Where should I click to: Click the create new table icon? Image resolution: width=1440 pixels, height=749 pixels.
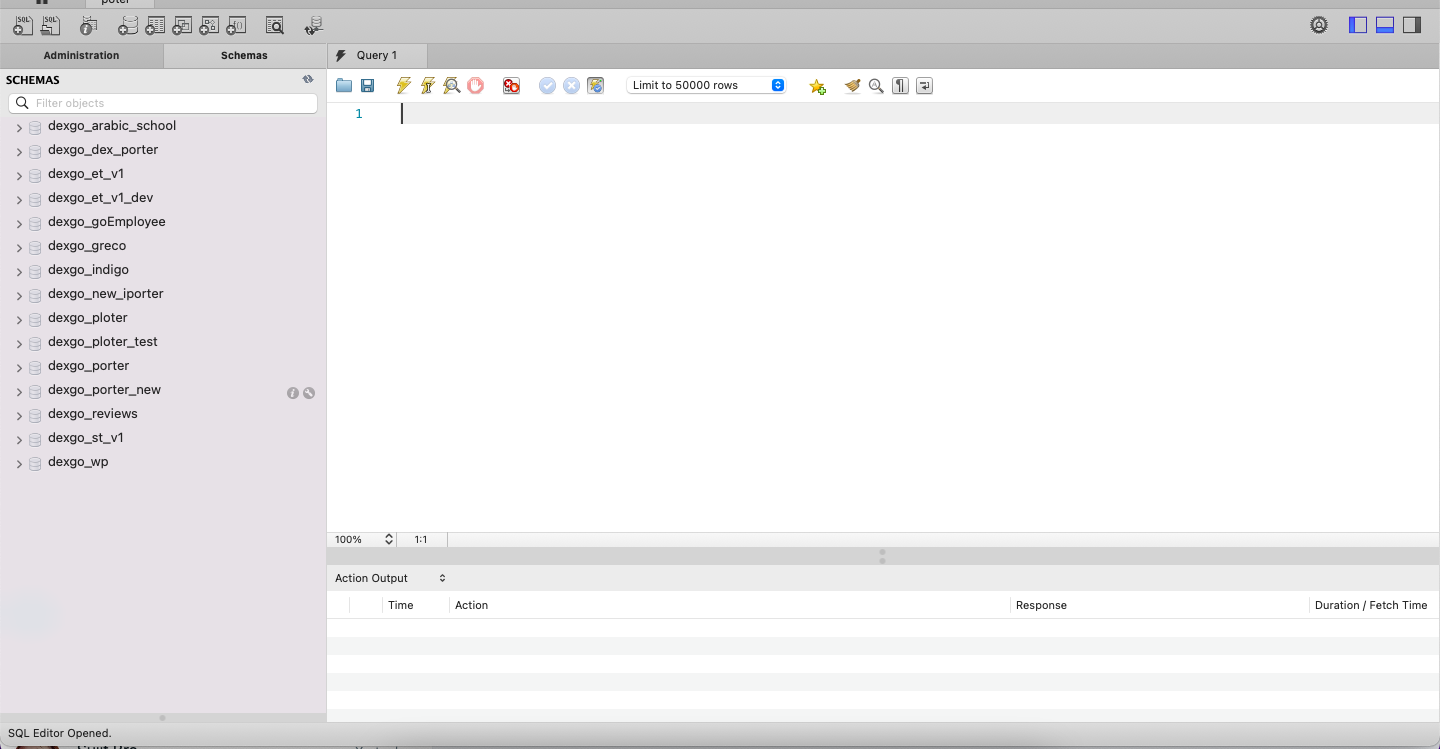[155, 26]
